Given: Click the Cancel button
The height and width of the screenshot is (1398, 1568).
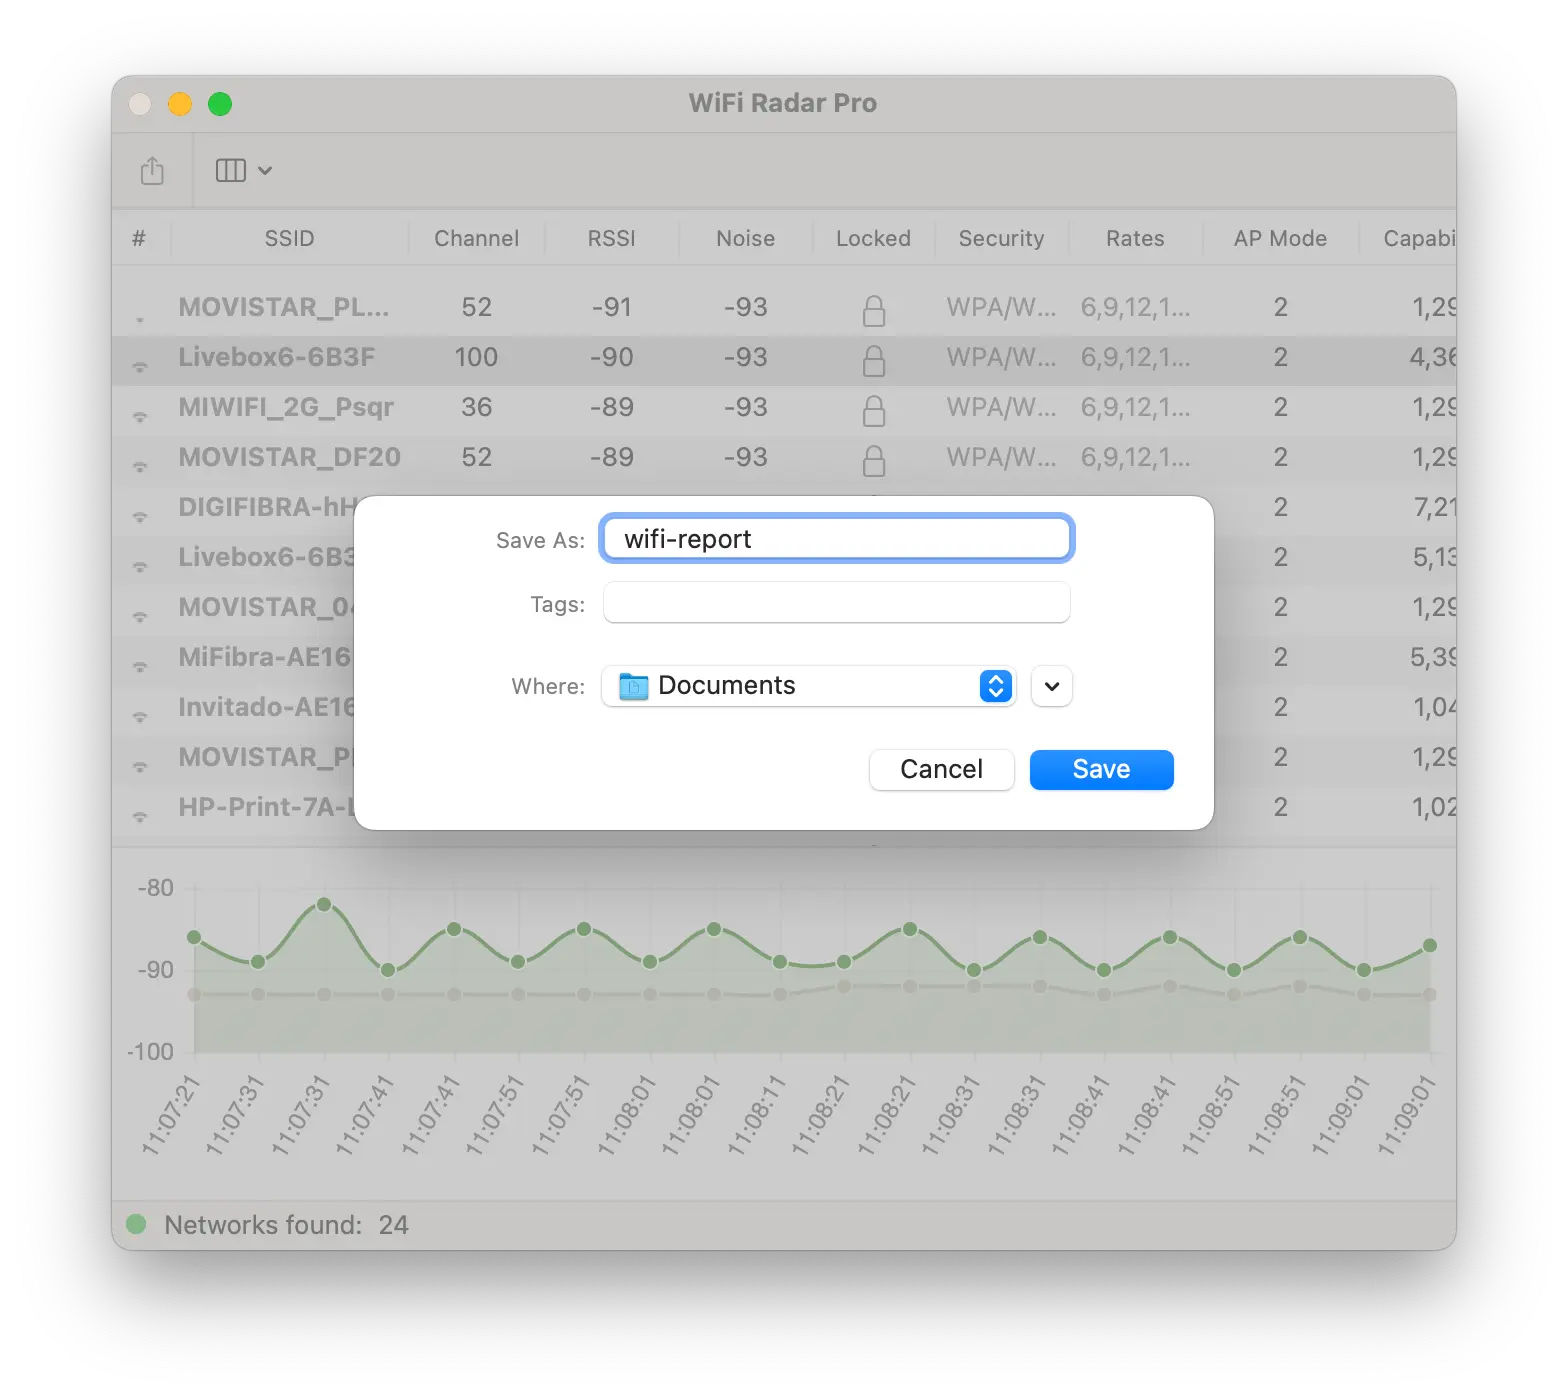Looking at the screenshot, I should click(942, 769).
